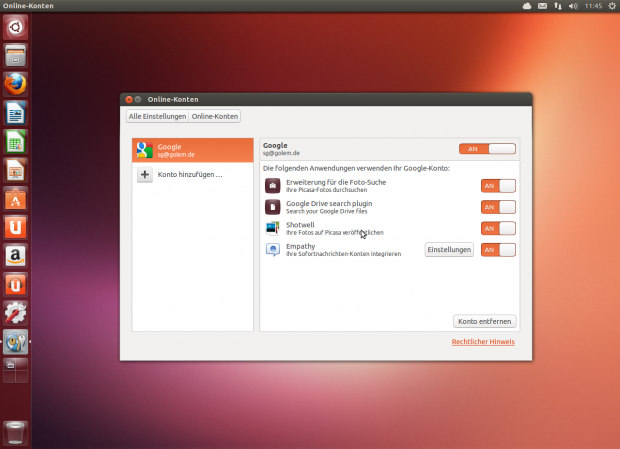
Task: Switch off Empathy account integration
Action: [x=498, y=250]
